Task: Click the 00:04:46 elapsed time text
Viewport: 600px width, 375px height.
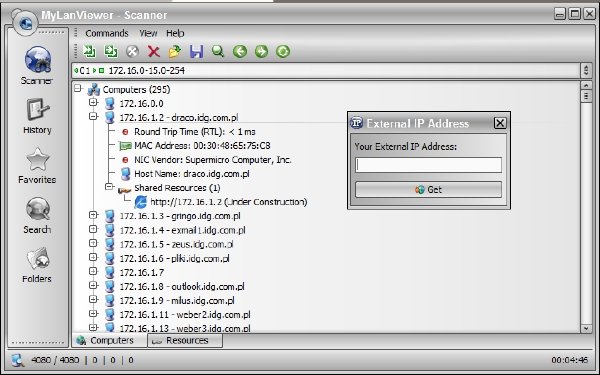Action: (569, 360)
